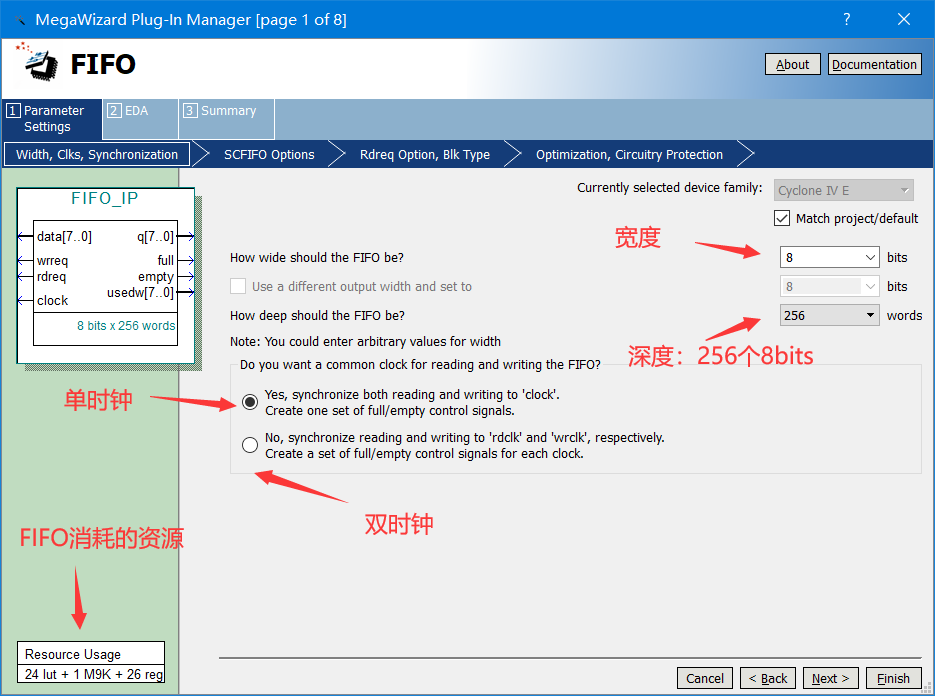Screen dimensions: 935x696
Task: Click 'How deep should the FIFO be?' label
Action: point(317,315)
